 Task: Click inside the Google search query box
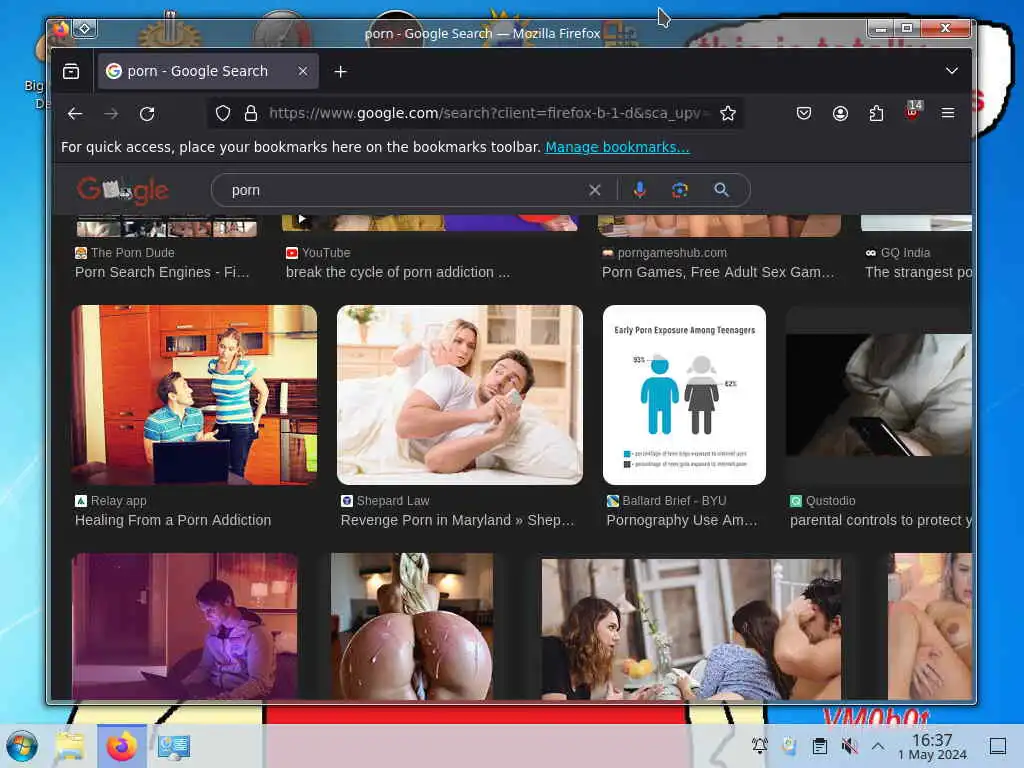point(405,190)
